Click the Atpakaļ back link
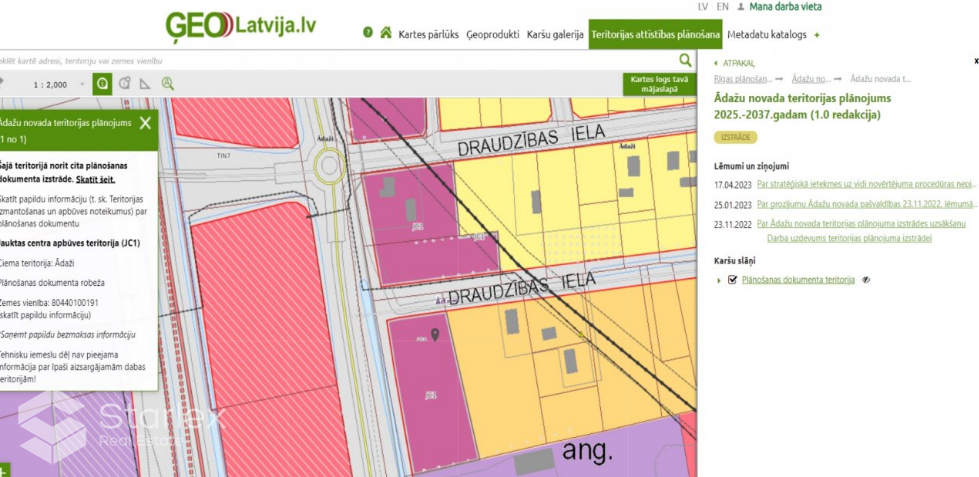 click(x=738, y=62)
